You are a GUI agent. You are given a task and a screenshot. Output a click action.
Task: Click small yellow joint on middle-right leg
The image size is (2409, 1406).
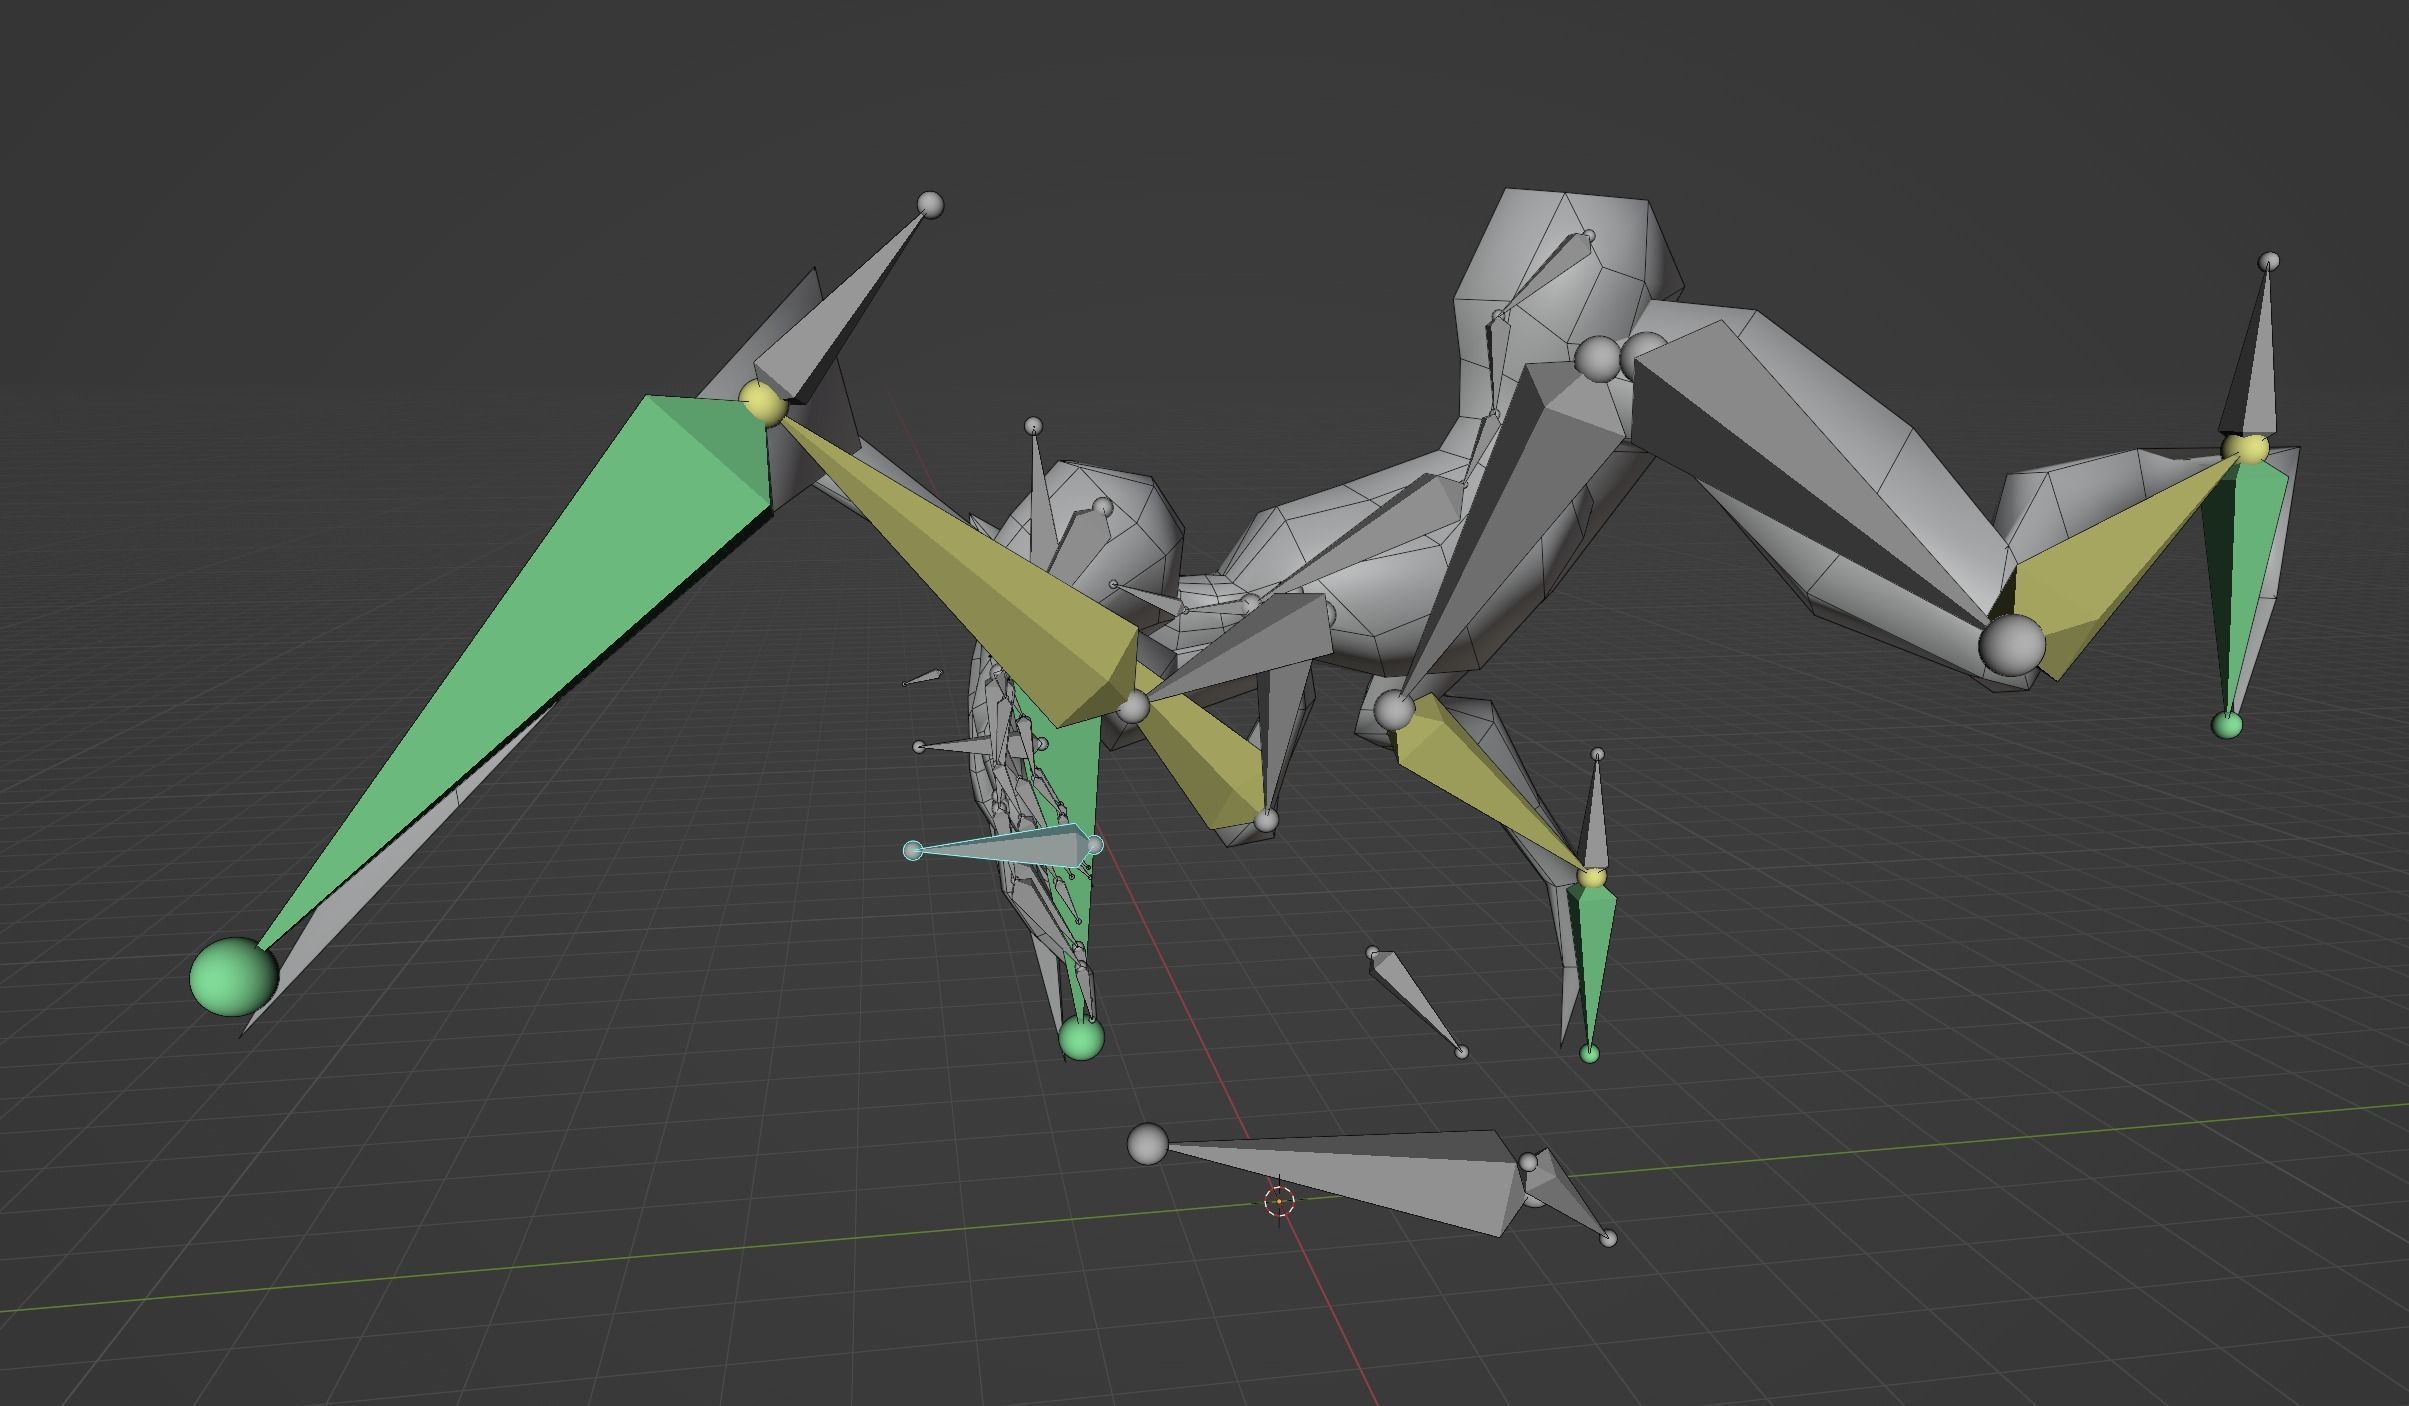coord(1592,877)
